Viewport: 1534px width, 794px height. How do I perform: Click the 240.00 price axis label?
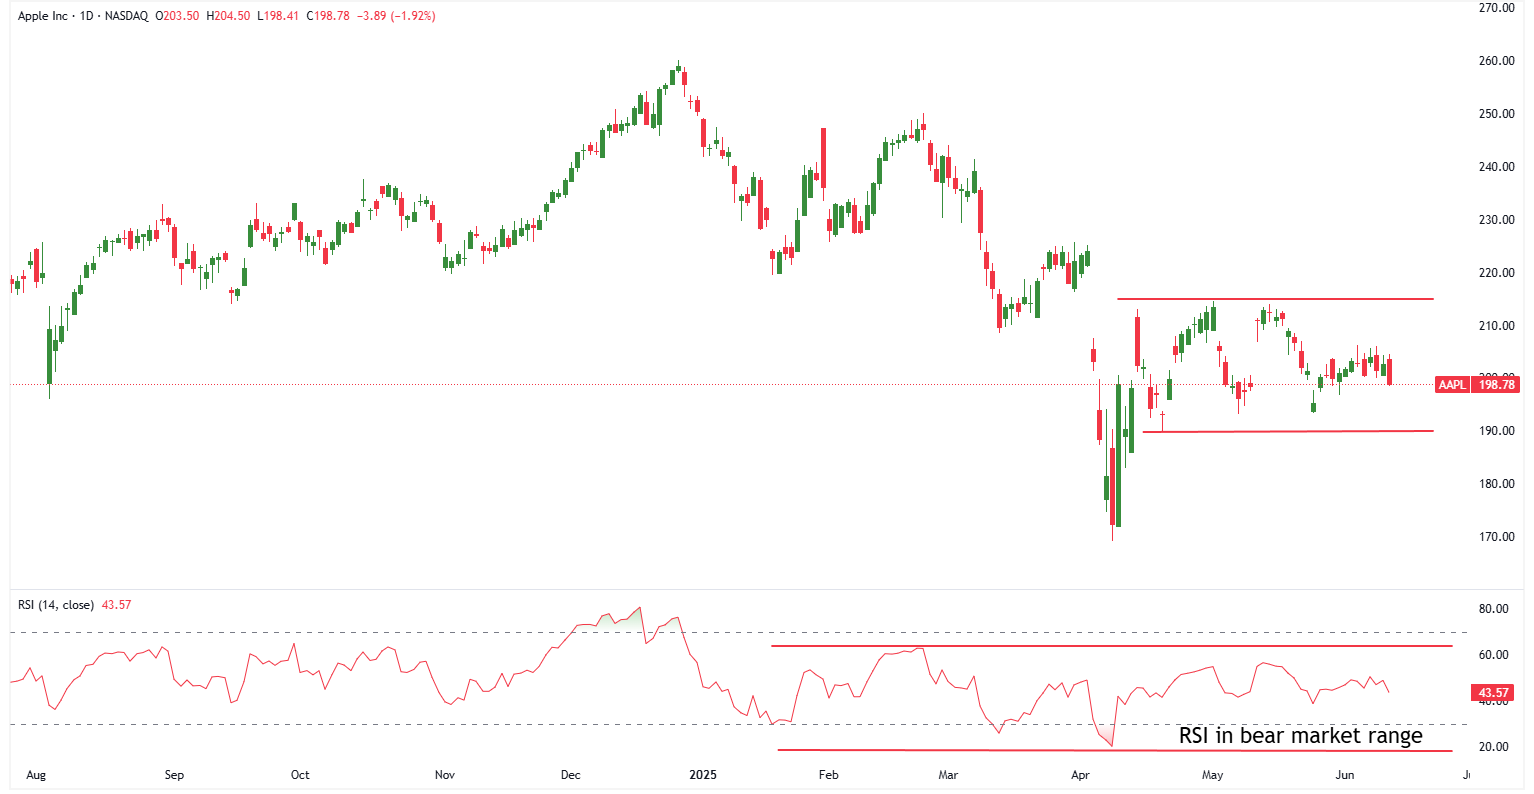[1497, 167]
